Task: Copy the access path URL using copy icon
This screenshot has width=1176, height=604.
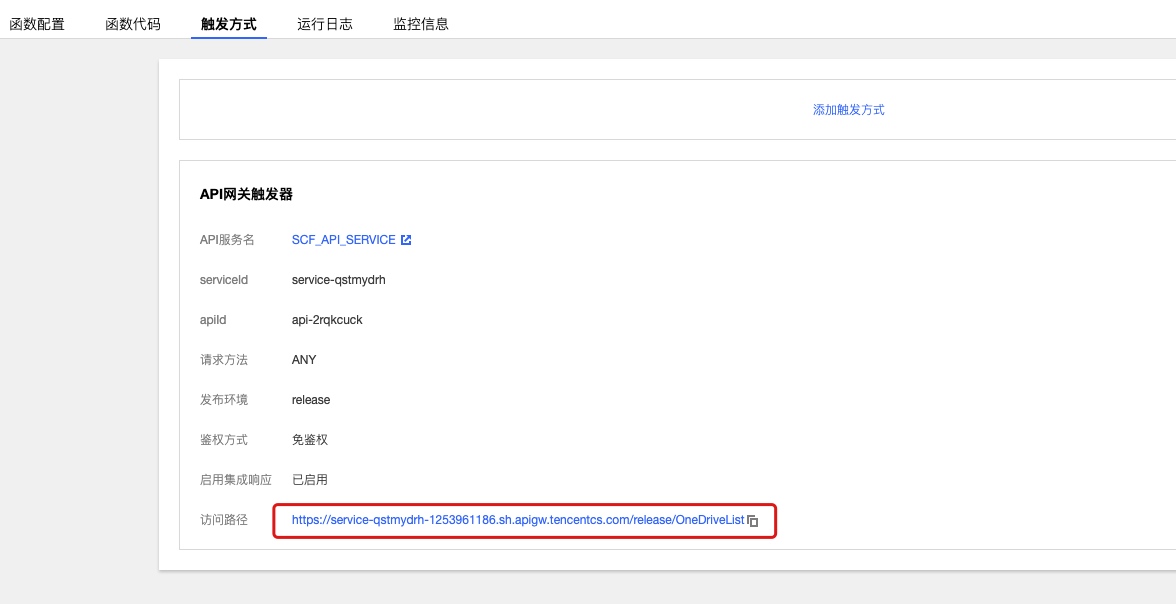Action: tap(753, 521)
